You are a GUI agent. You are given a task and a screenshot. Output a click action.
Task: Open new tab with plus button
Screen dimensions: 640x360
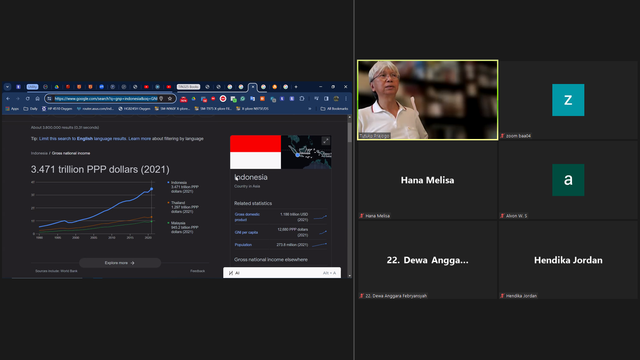(296, 87)
